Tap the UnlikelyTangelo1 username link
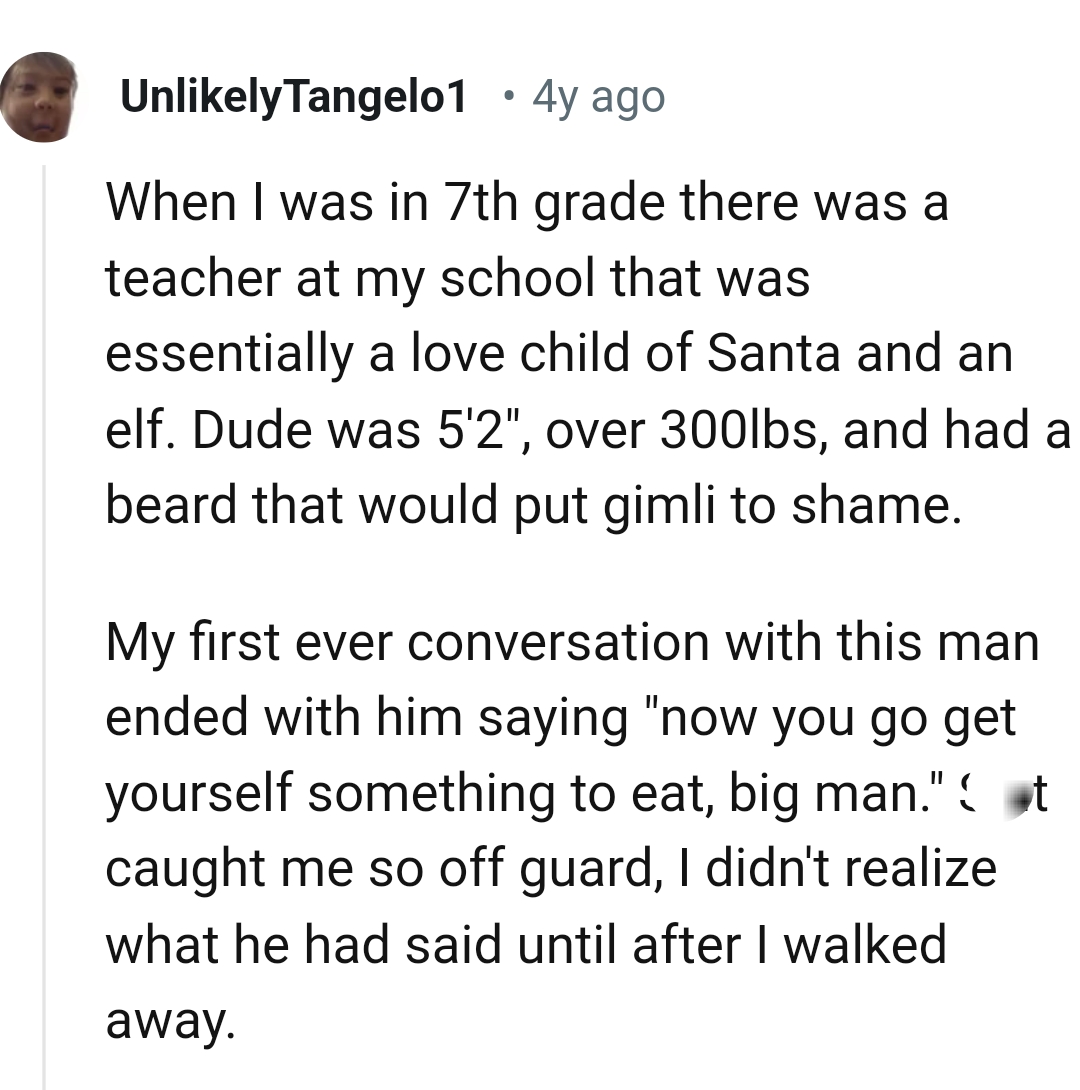 [x=293, y=97]
